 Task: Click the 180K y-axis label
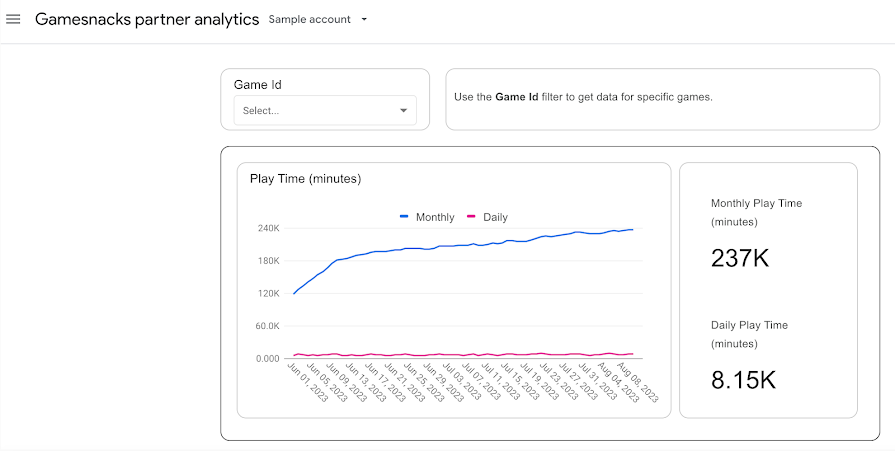click(268, 261)
